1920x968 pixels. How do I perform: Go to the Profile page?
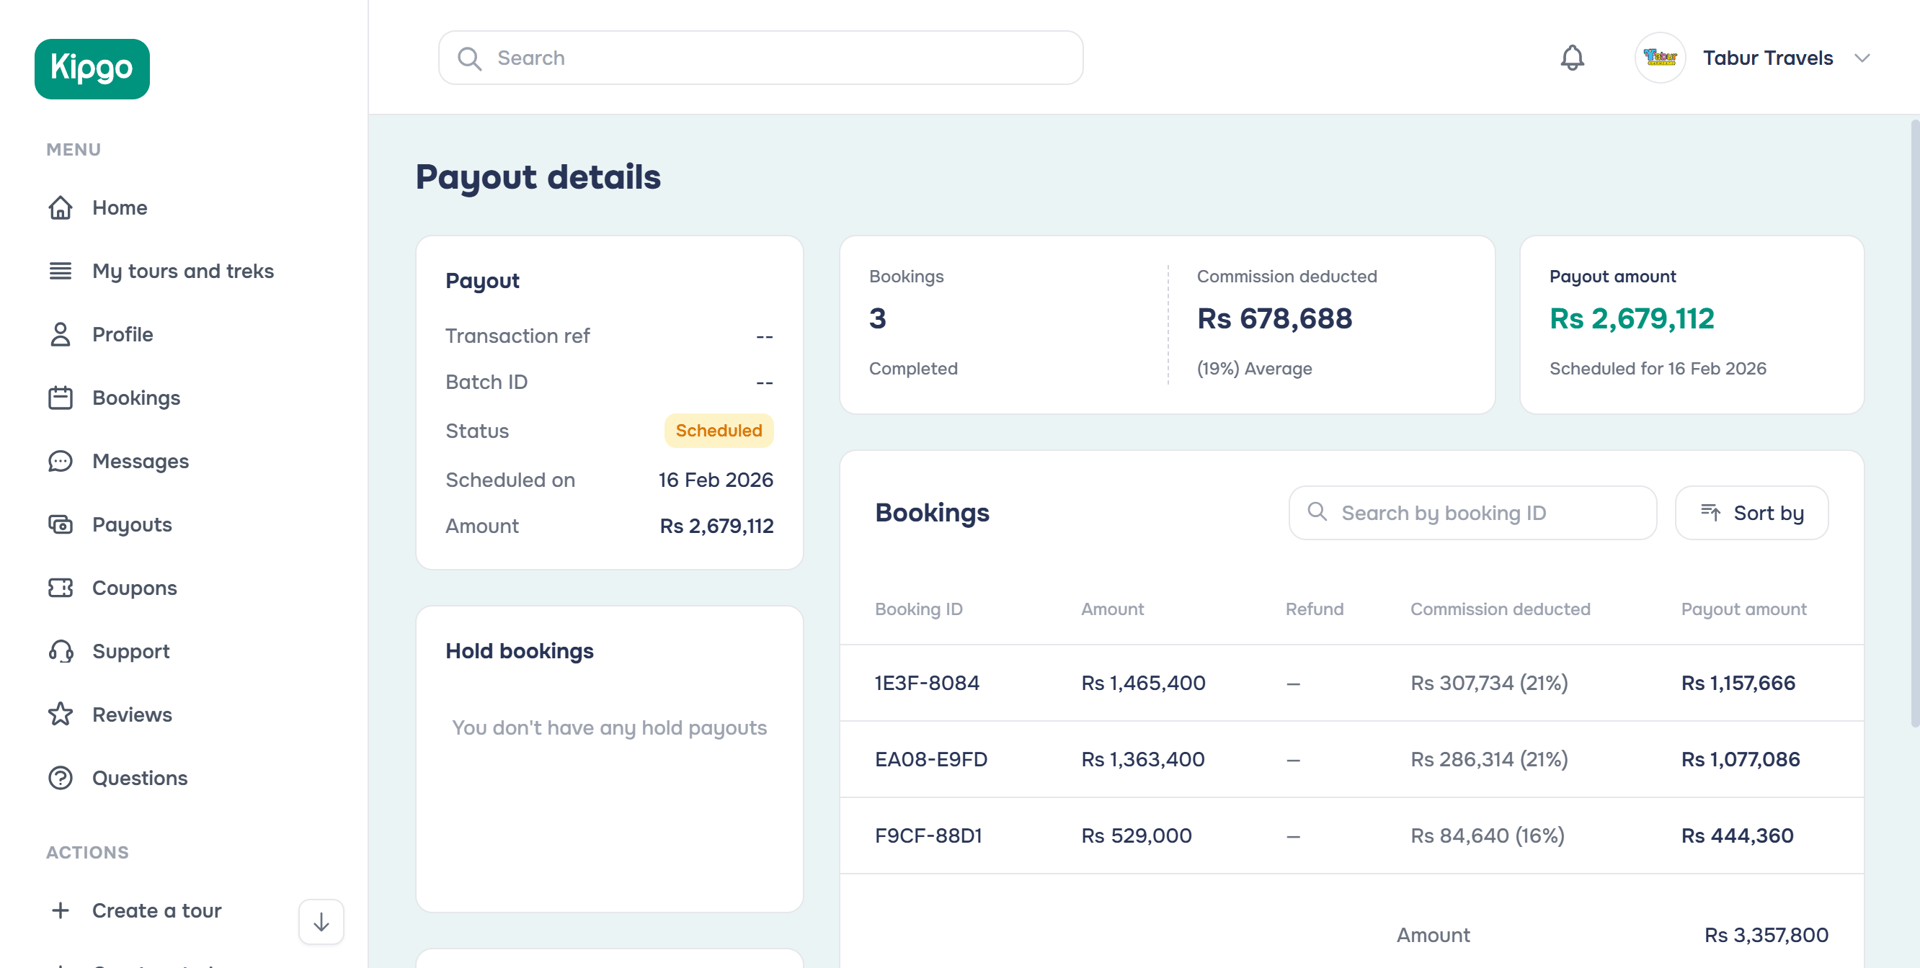(122, 334)
